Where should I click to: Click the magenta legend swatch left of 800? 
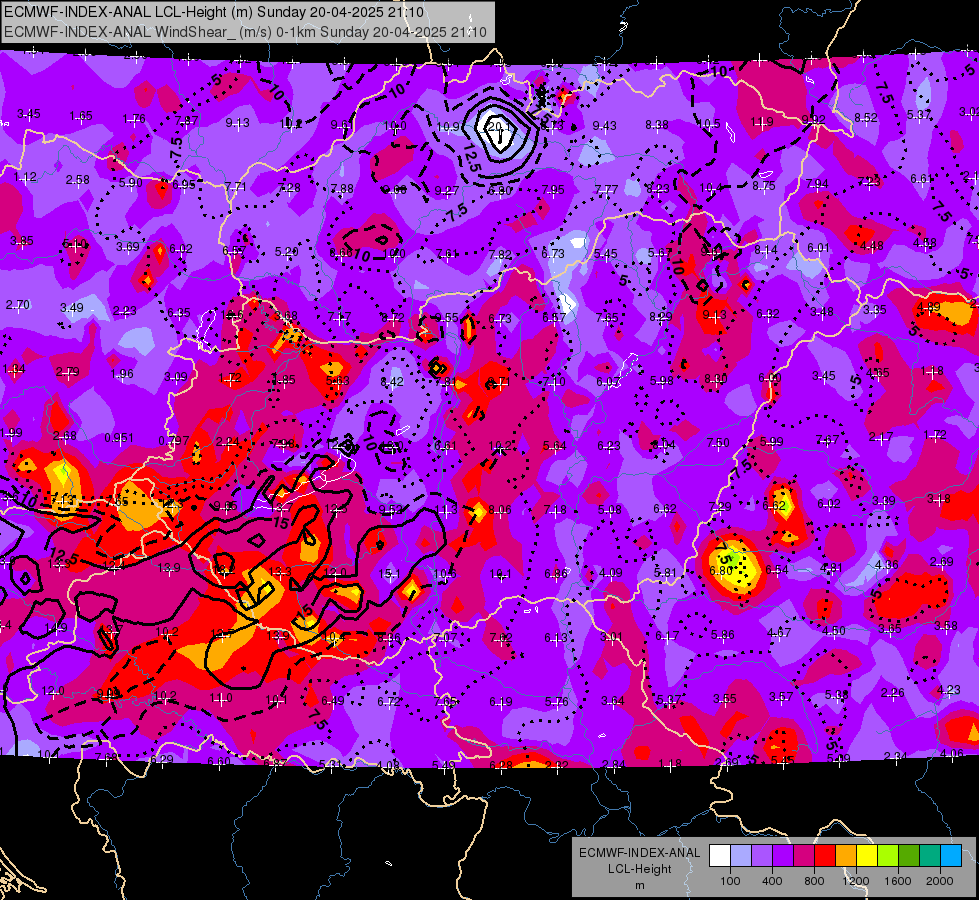tap(804, 856)
